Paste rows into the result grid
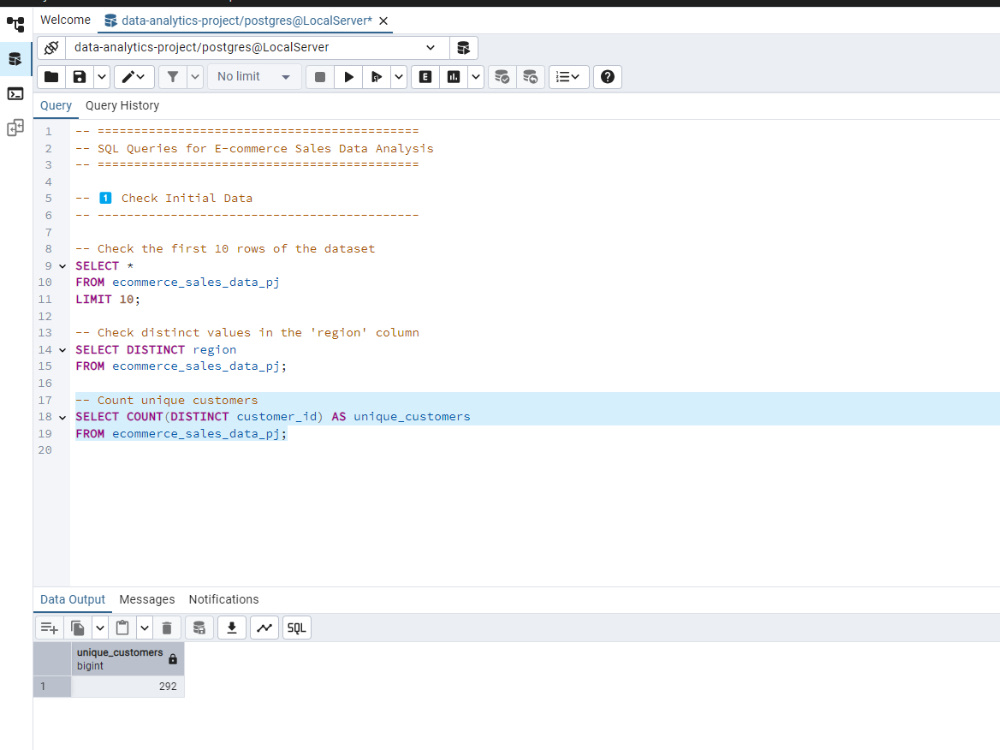This screenshot has width=1000, height=750. click(x=122, y=628)
